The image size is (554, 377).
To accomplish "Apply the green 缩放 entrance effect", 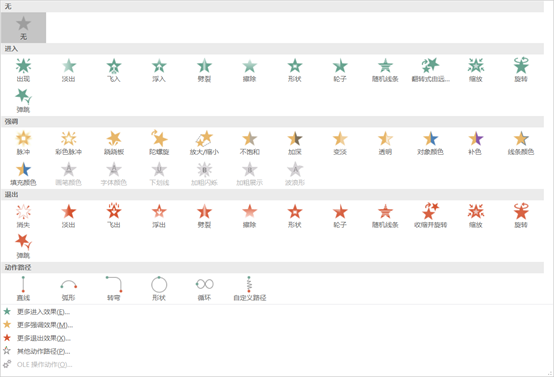I will pos(476,70).
